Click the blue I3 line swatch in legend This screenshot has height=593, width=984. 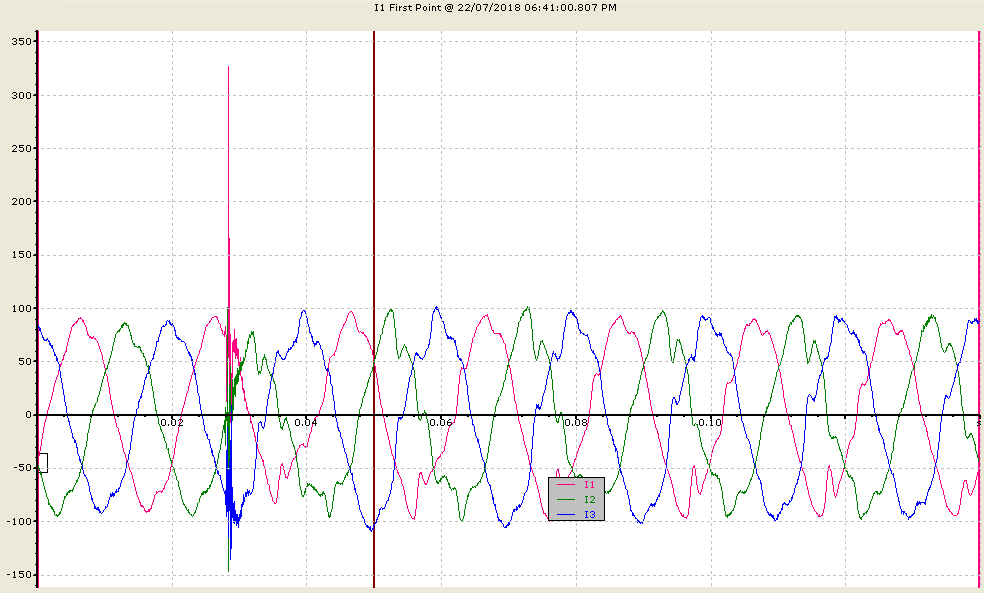[566, 515]
